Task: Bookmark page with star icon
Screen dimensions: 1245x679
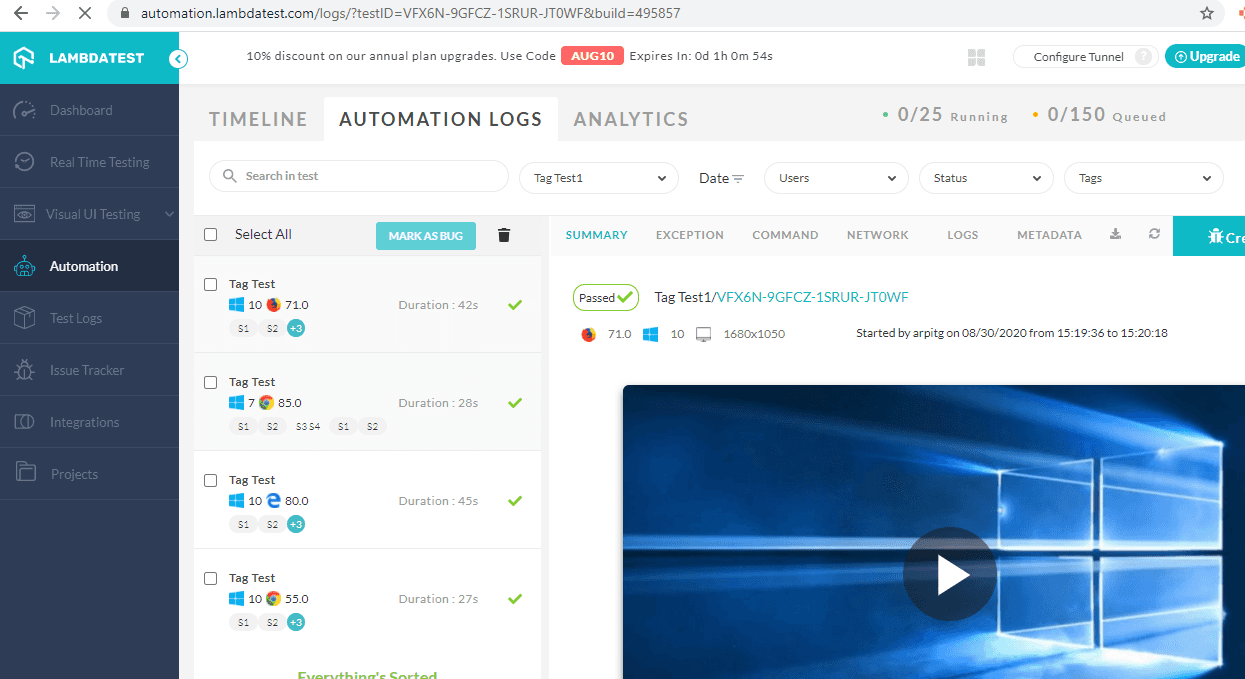Action: [1207, 14]
